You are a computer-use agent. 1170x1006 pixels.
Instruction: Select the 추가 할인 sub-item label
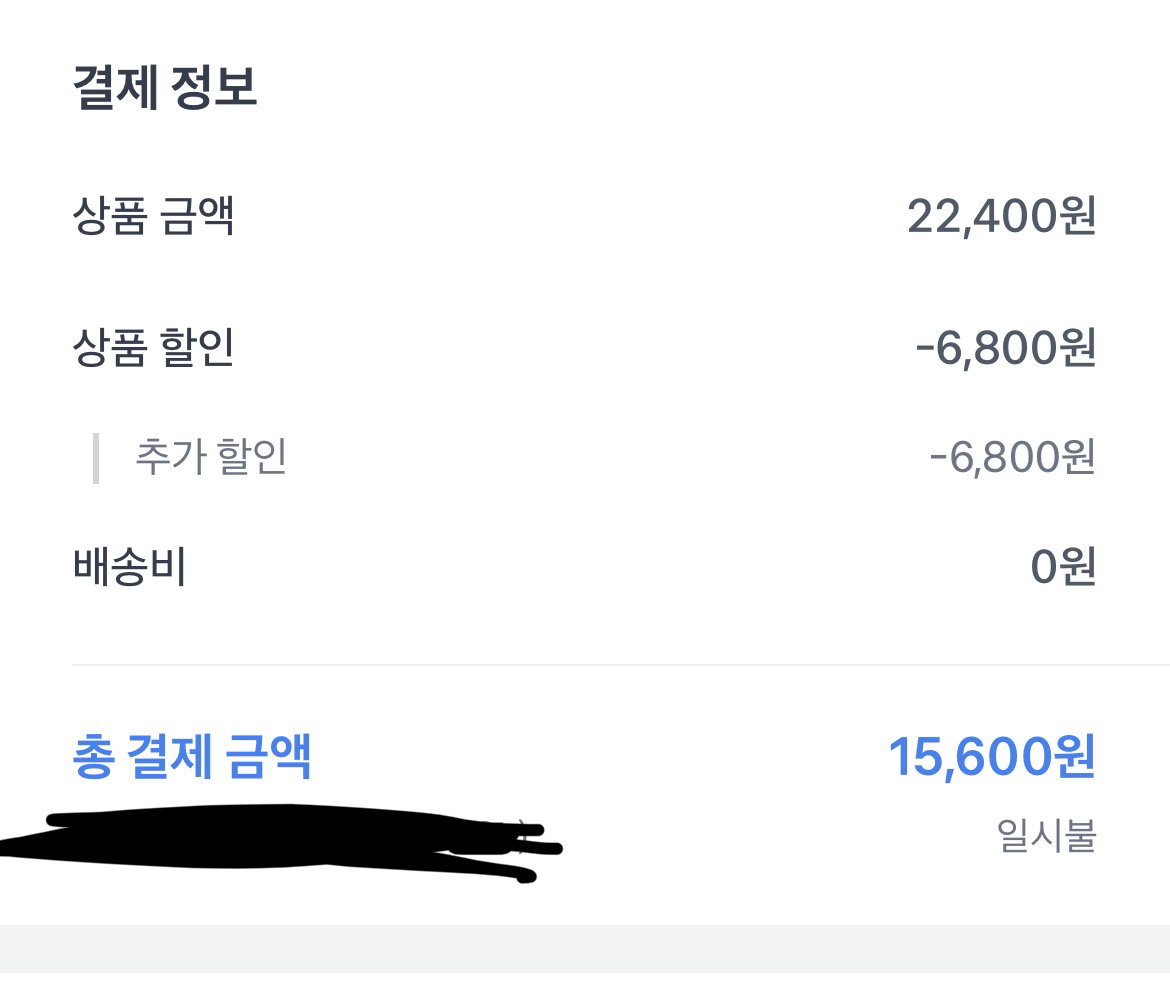tap(211, 456)
